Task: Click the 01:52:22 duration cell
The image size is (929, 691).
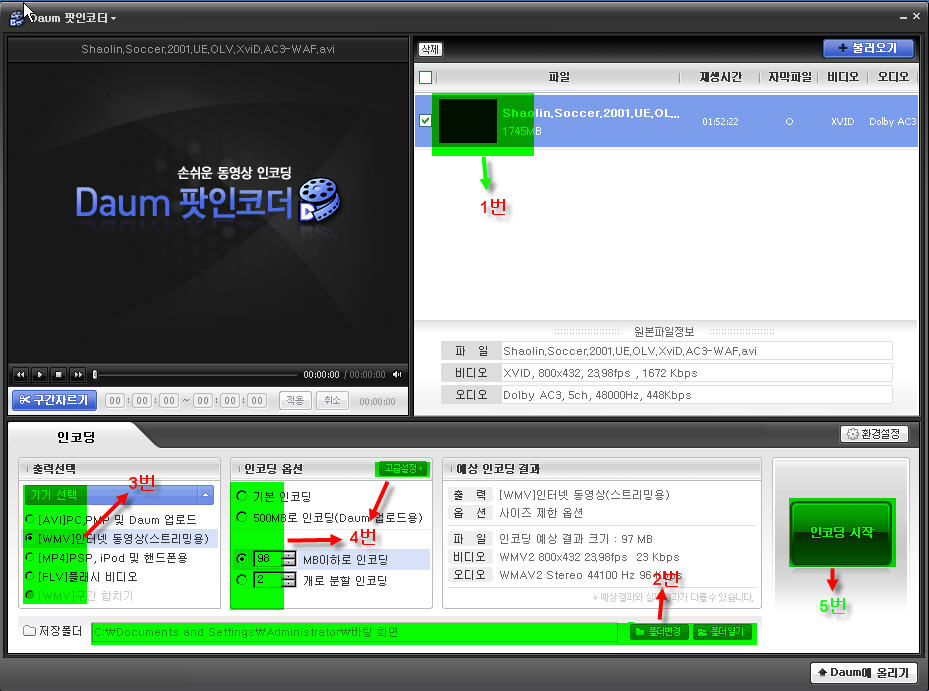Action: (x=720, y=121)
